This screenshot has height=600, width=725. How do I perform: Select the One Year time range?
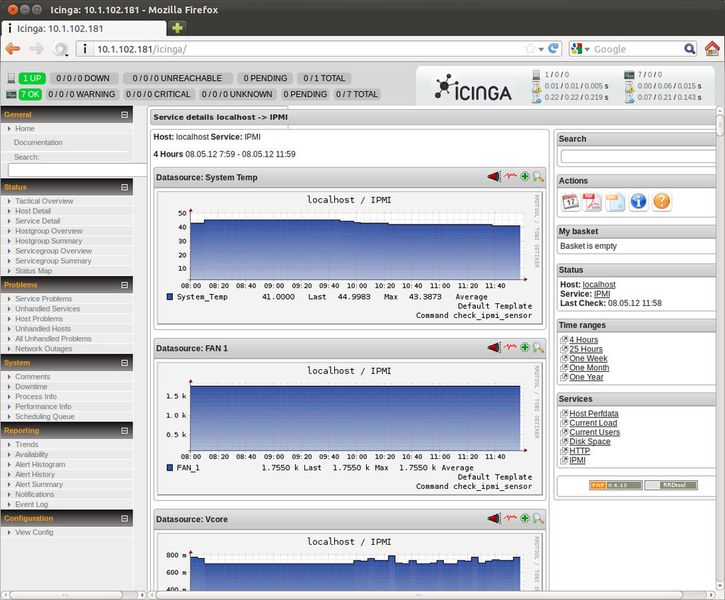click(x=586, y=377)
